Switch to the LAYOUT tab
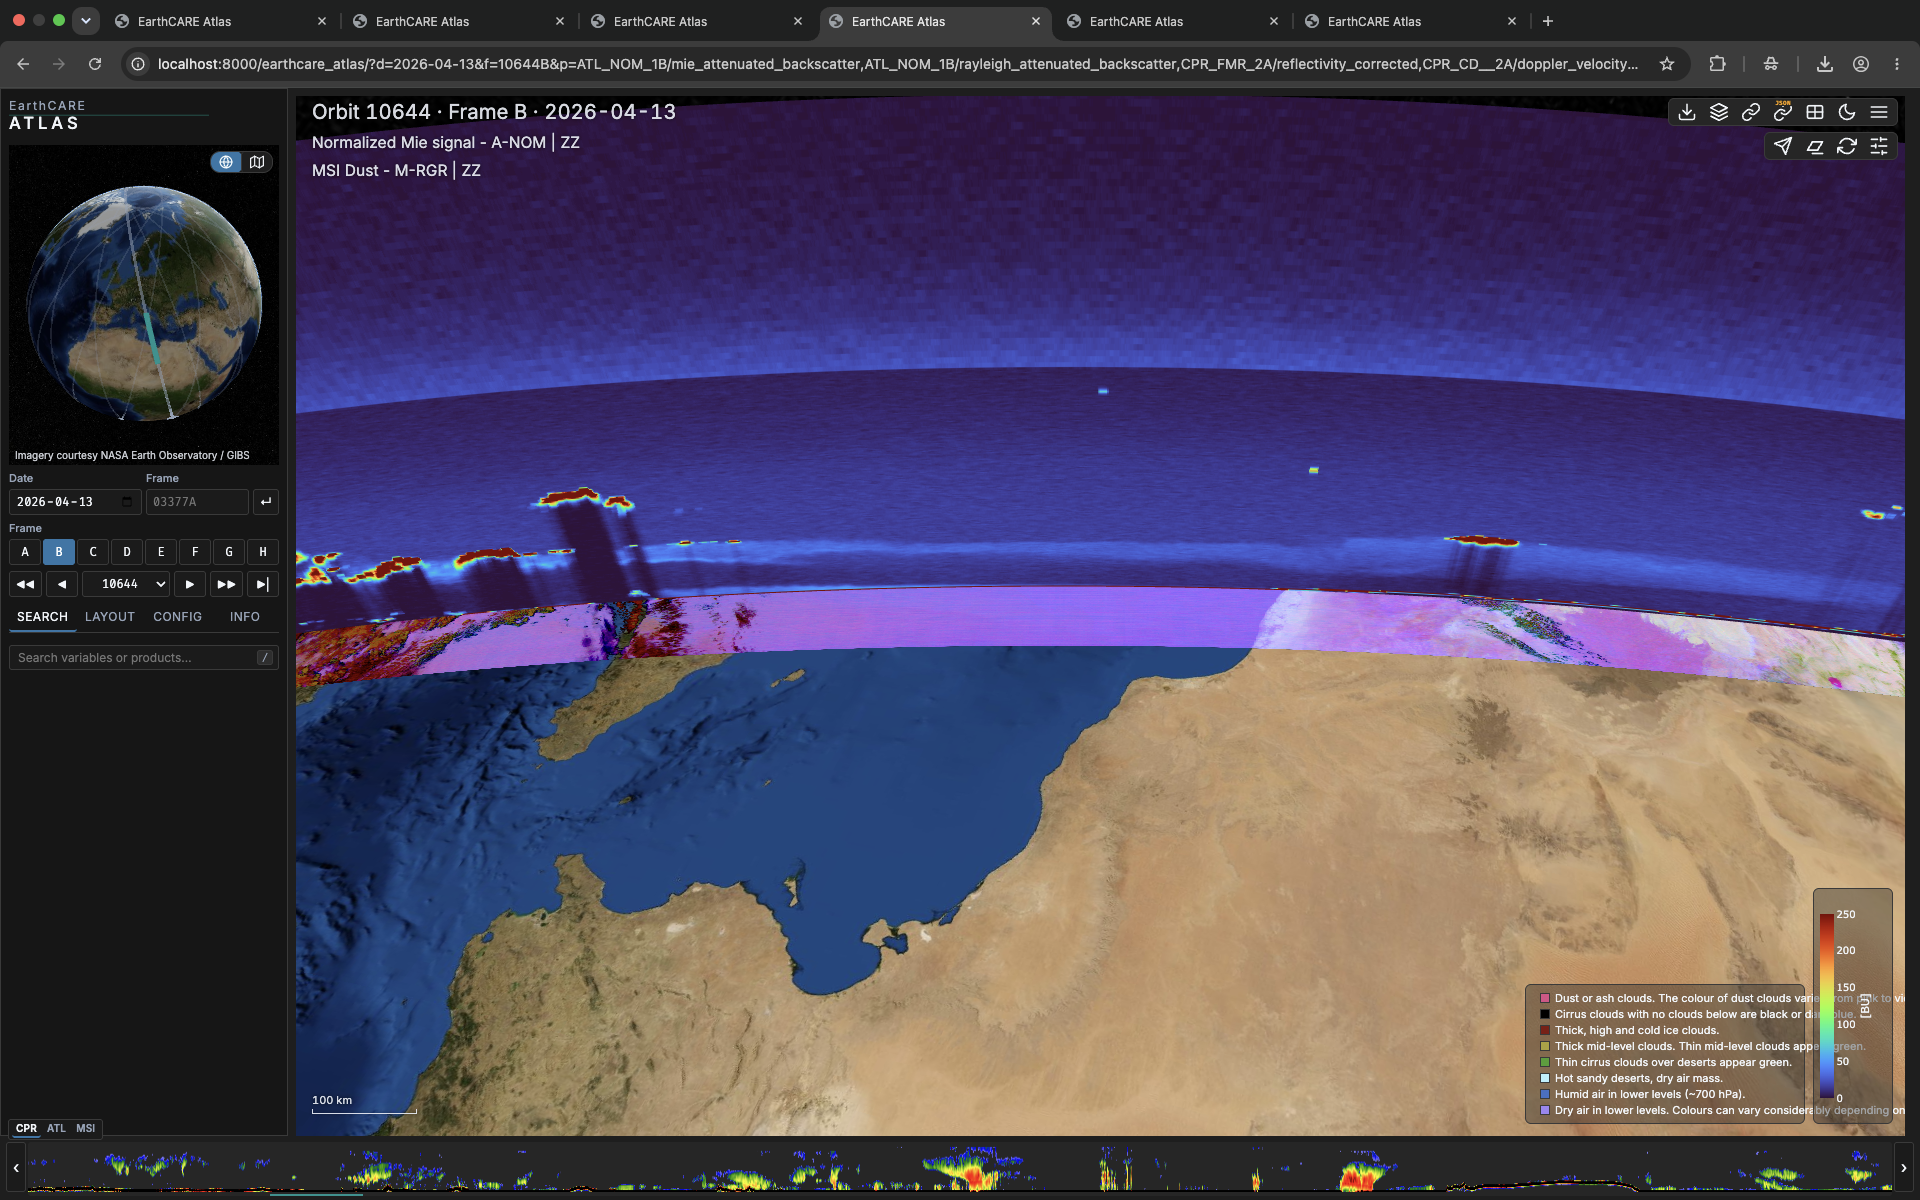Image resolution: width=1920 pixels, height=1200 pixels. point(110,617)
